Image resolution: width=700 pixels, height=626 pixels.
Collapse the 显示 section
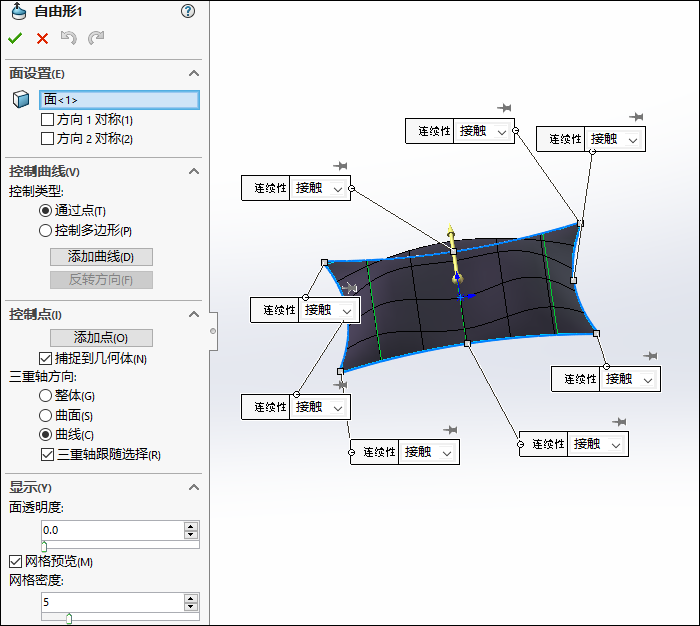point(194,487)
